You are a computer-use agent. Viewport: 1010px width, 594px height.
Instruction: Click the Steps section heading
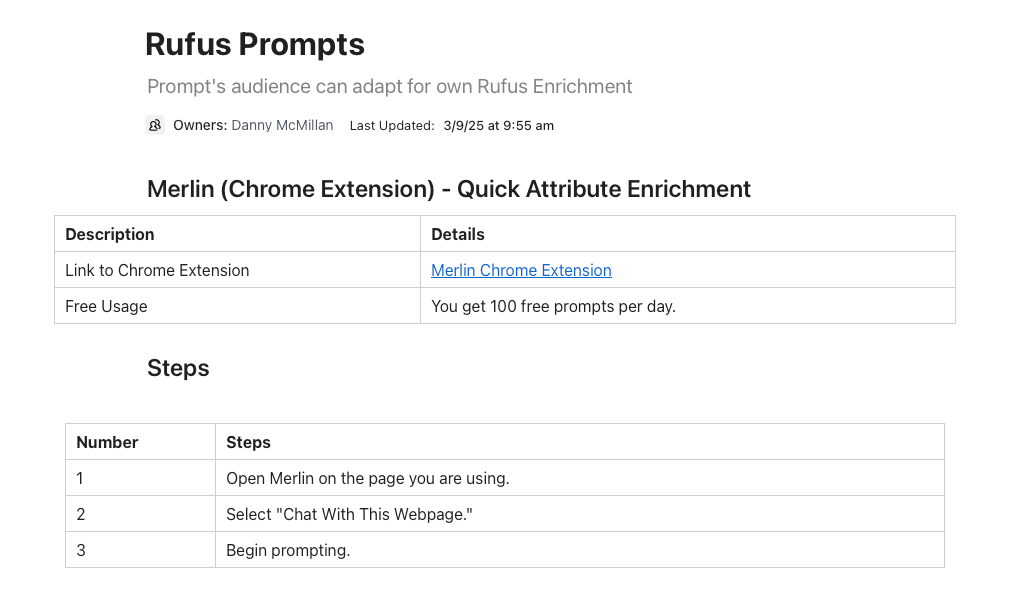tap(178, 368)
